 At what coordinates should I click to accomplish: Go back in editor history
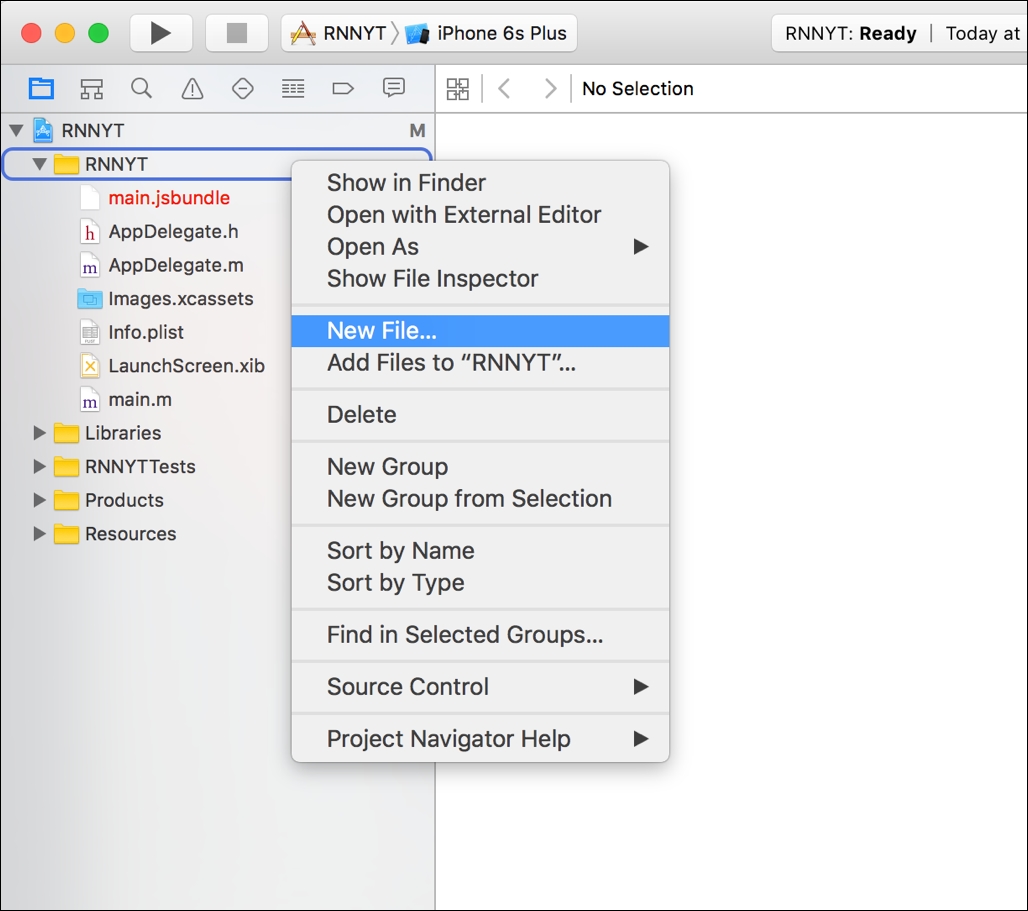pyautogui.click(x=504, y=88)
